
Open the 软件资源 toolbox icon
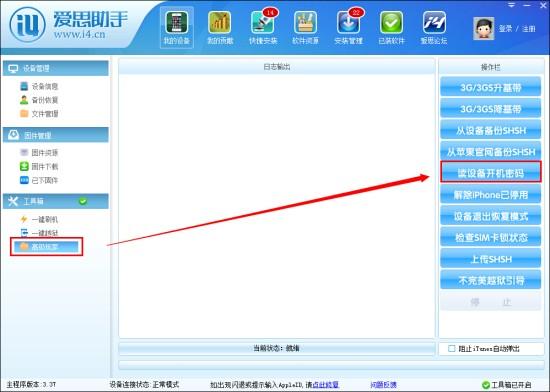pyautogui.click(x=306, y=28)
